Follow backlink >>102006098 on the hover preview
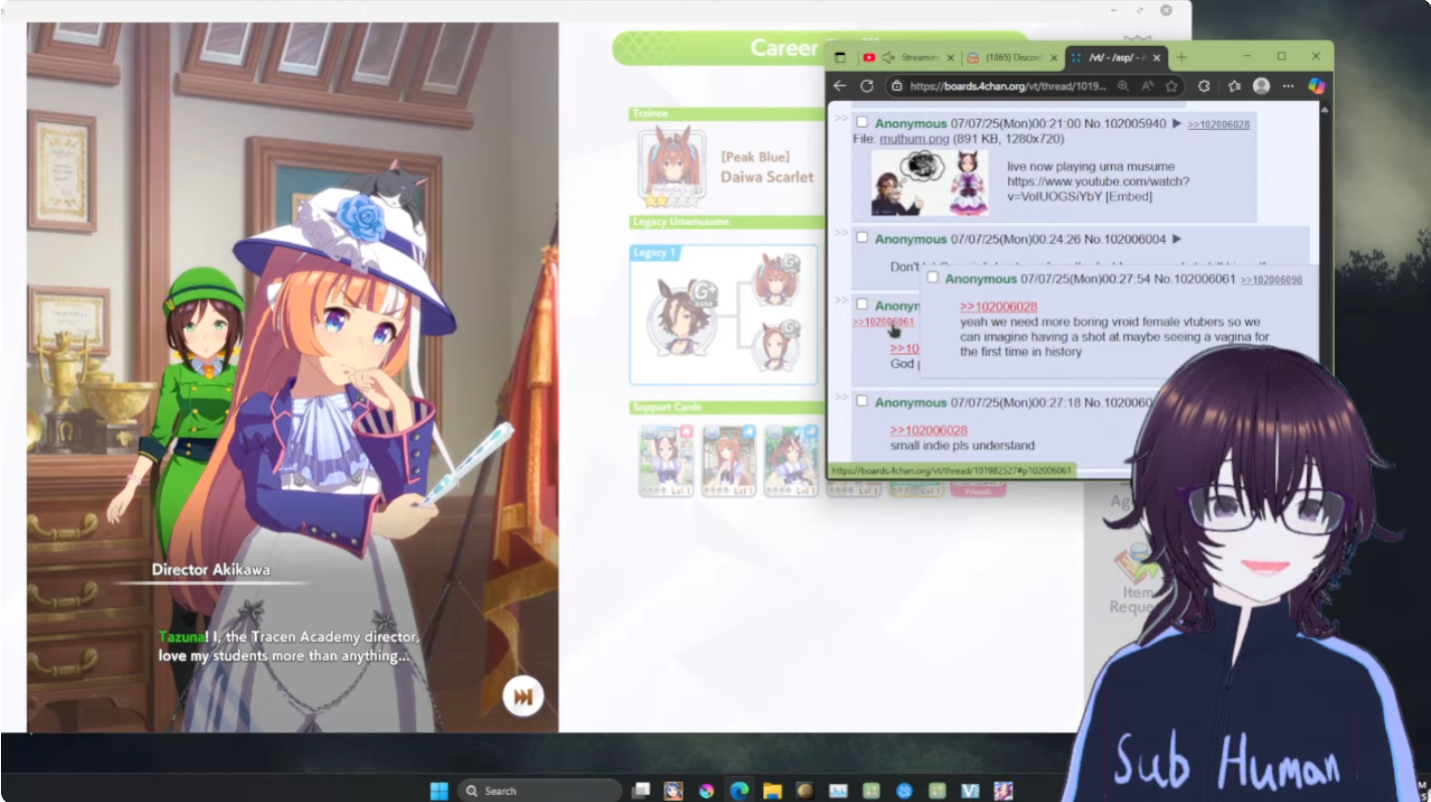 tap(1271, 280)
